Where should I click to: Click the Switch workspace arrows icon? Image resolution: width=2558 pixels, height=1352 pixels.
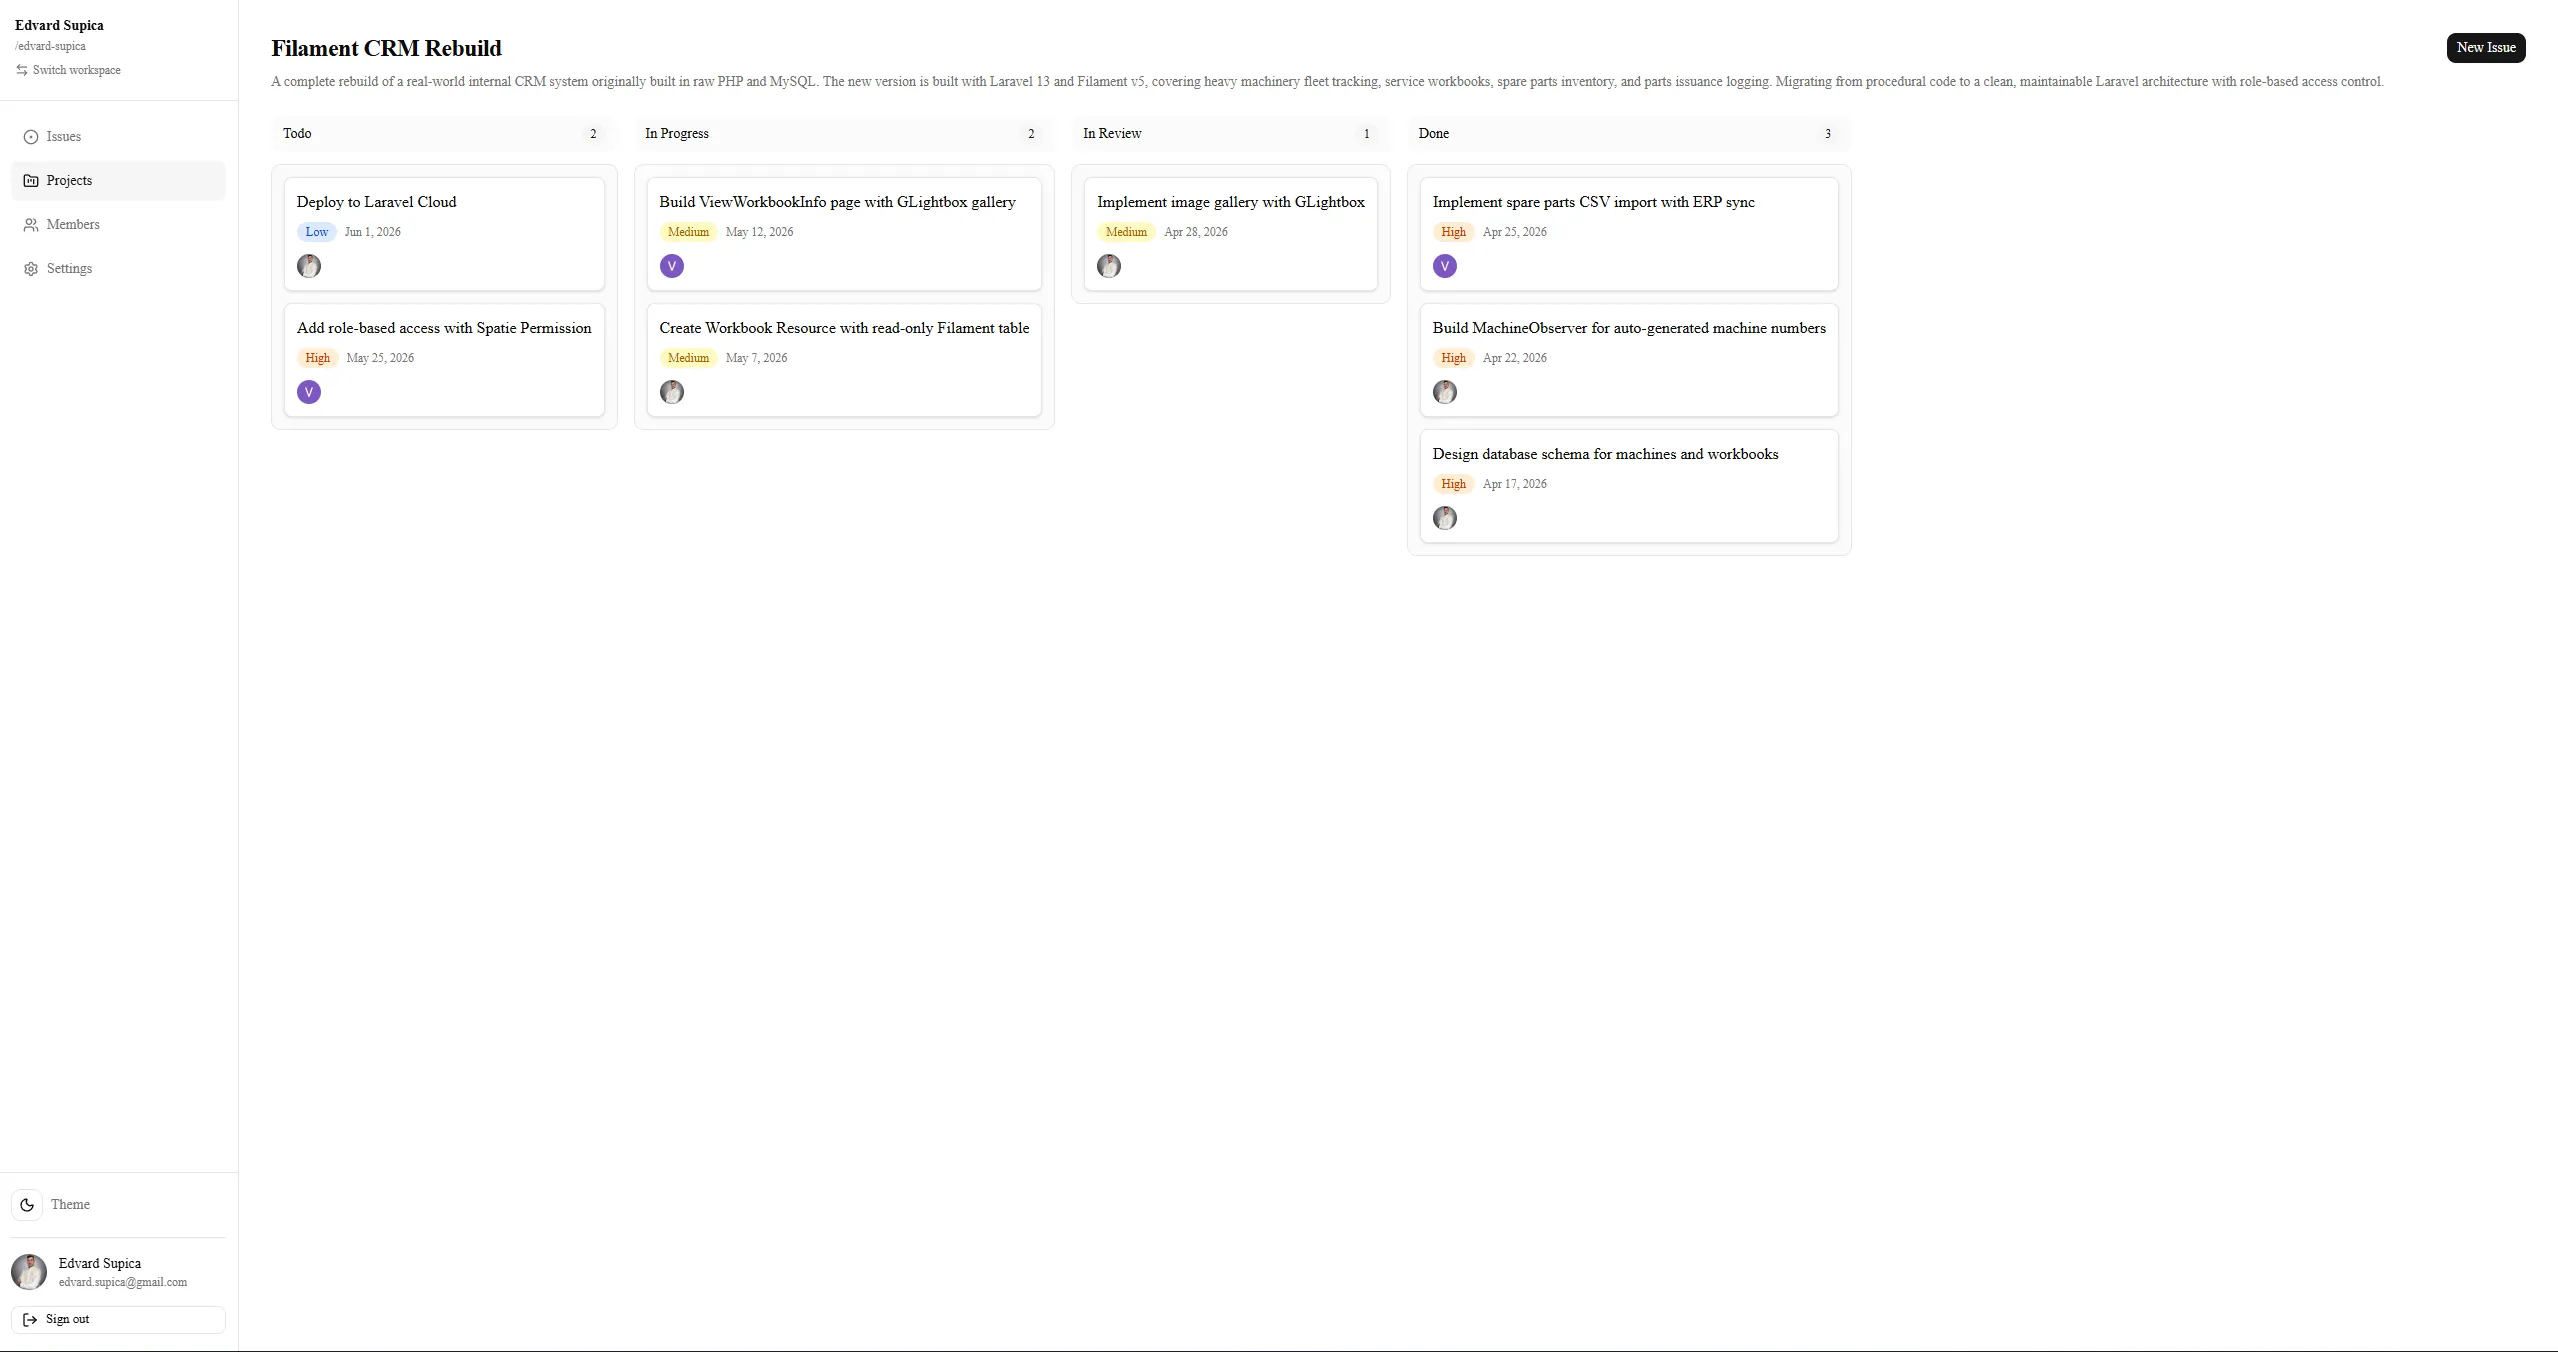tap(22, 70)
